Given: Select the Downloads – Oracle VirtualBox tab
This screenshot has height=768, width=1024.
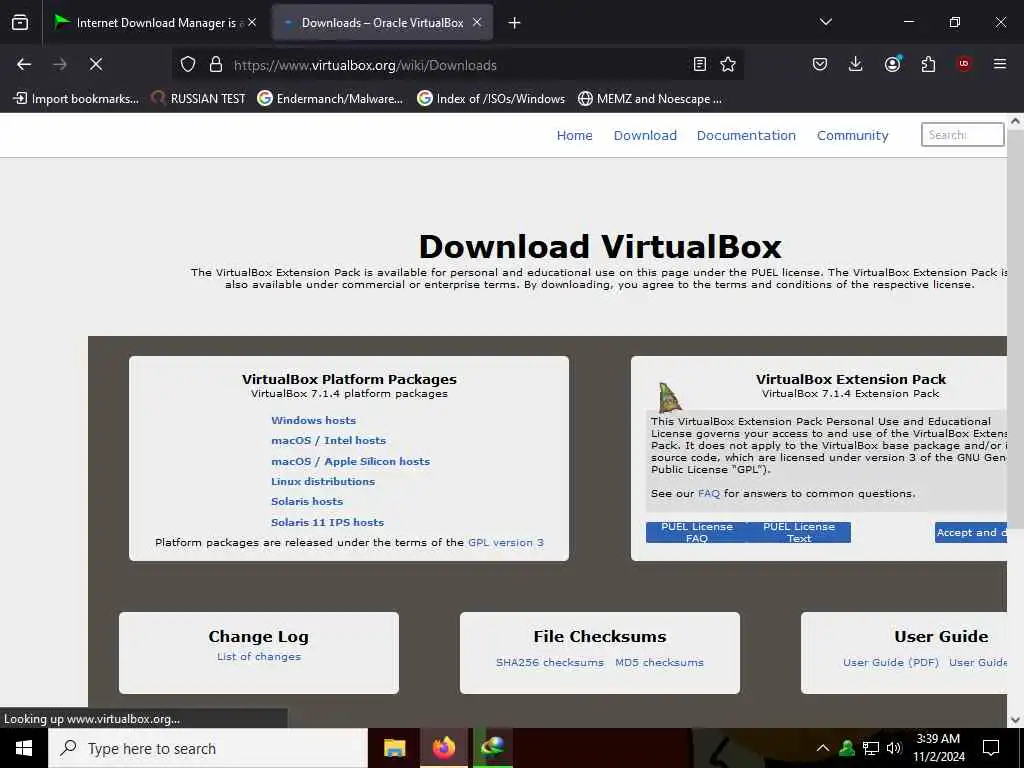Looking at the screenshot, I should (x=382, y=23).
